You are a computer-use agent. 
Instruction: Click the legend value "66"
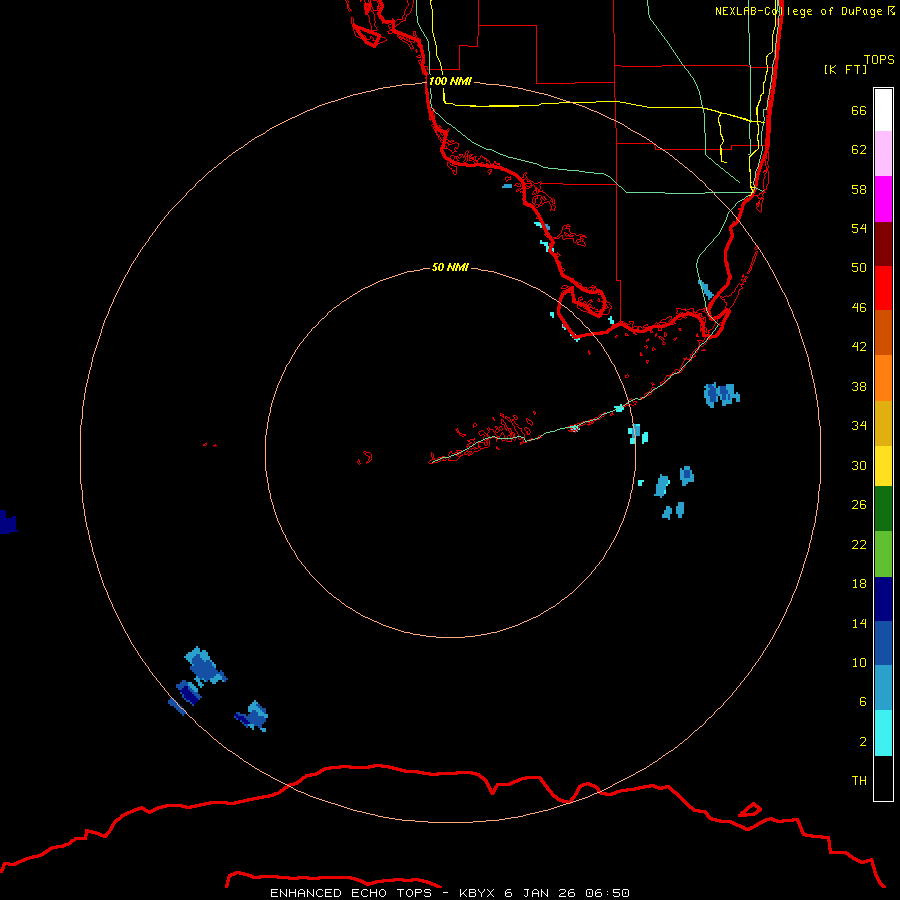[859, 111]
